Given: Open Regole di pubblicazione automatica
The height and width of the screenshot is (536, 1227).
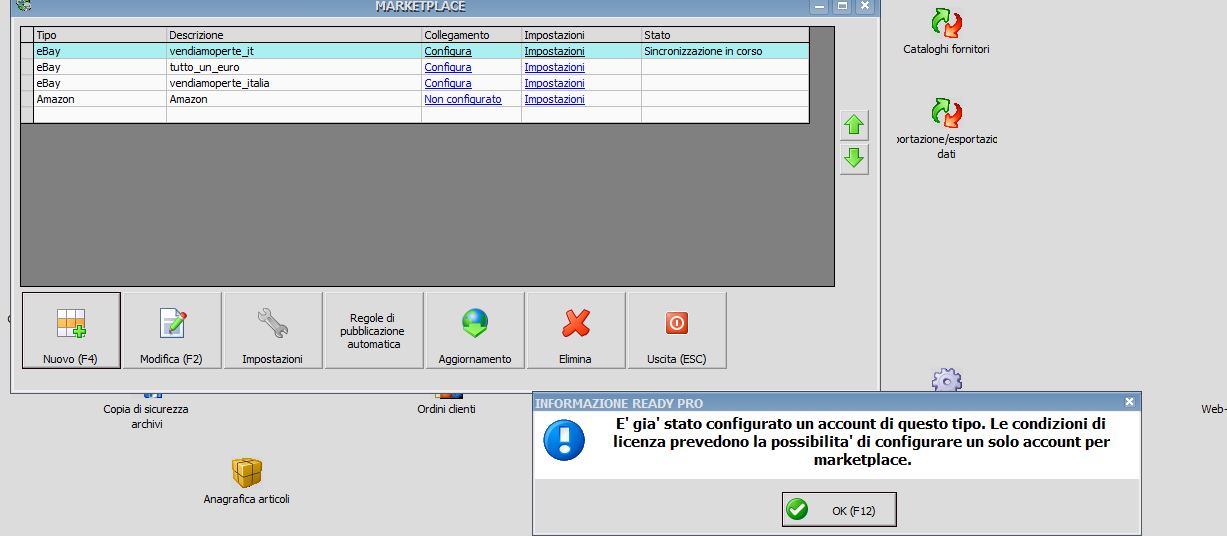Looking at the screenshot, I should [374, 331].
